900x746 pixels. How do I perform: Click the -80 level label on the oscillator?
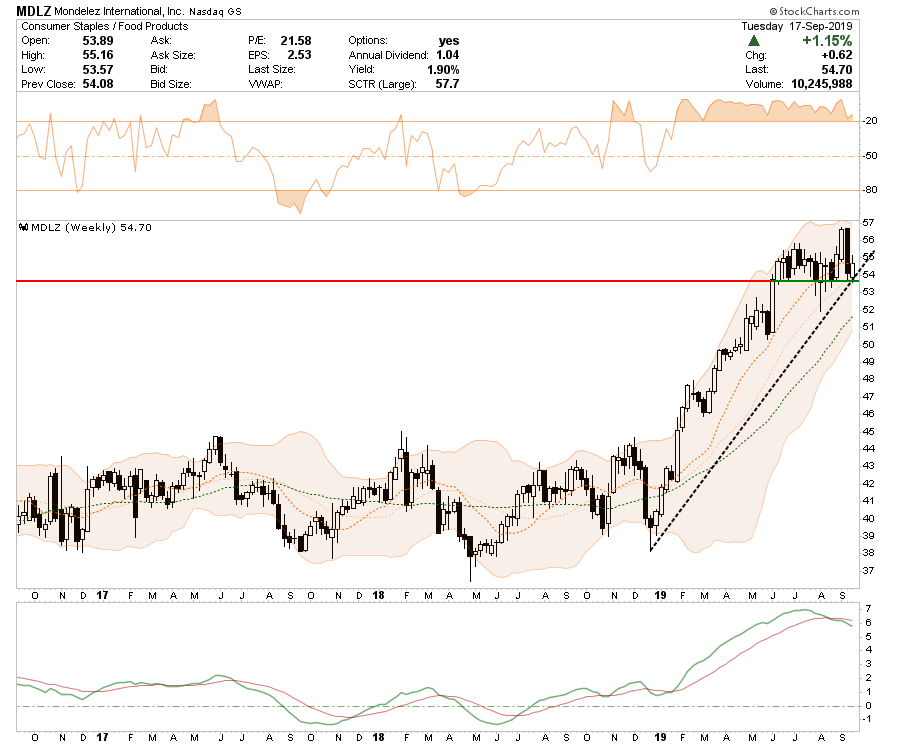(x=870, y=190)
